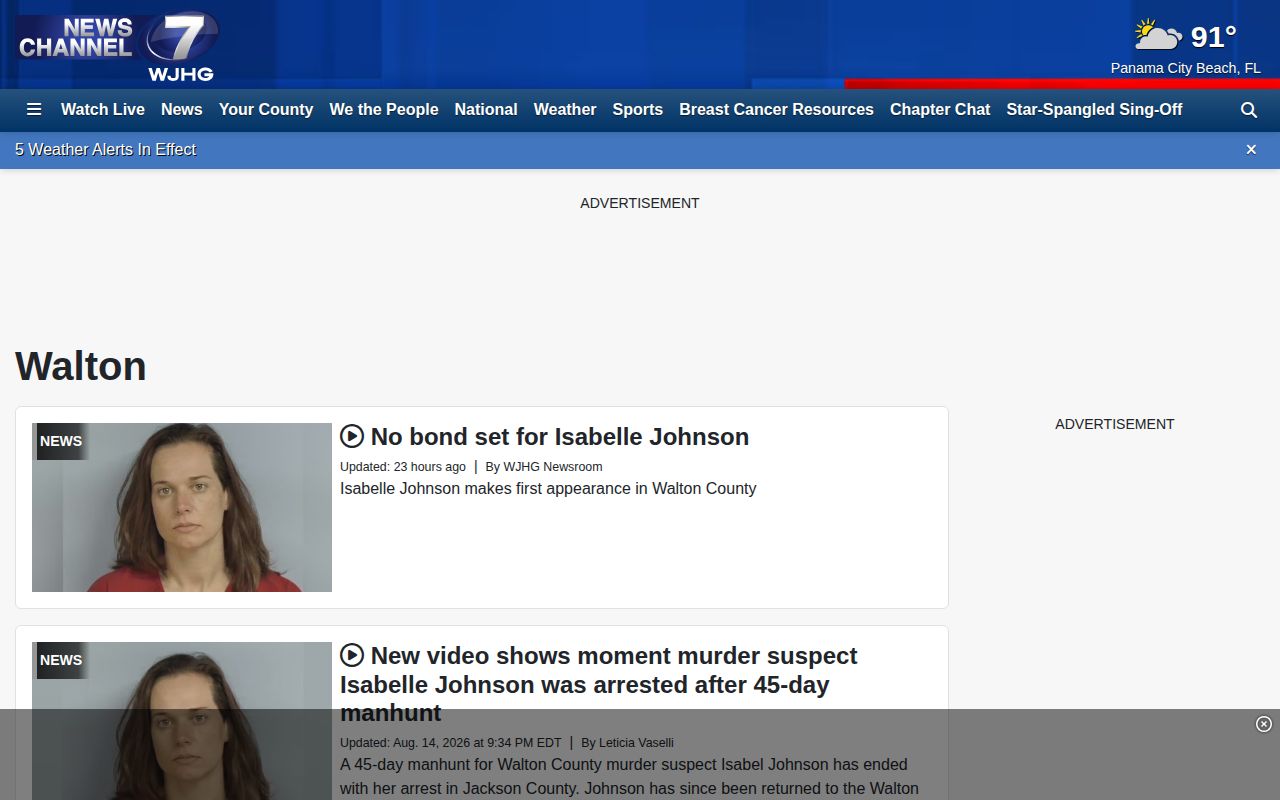Viewport: 1280px width, 800px height.
Task: Click the partly cloudy weather icon
Action: 1158,36
